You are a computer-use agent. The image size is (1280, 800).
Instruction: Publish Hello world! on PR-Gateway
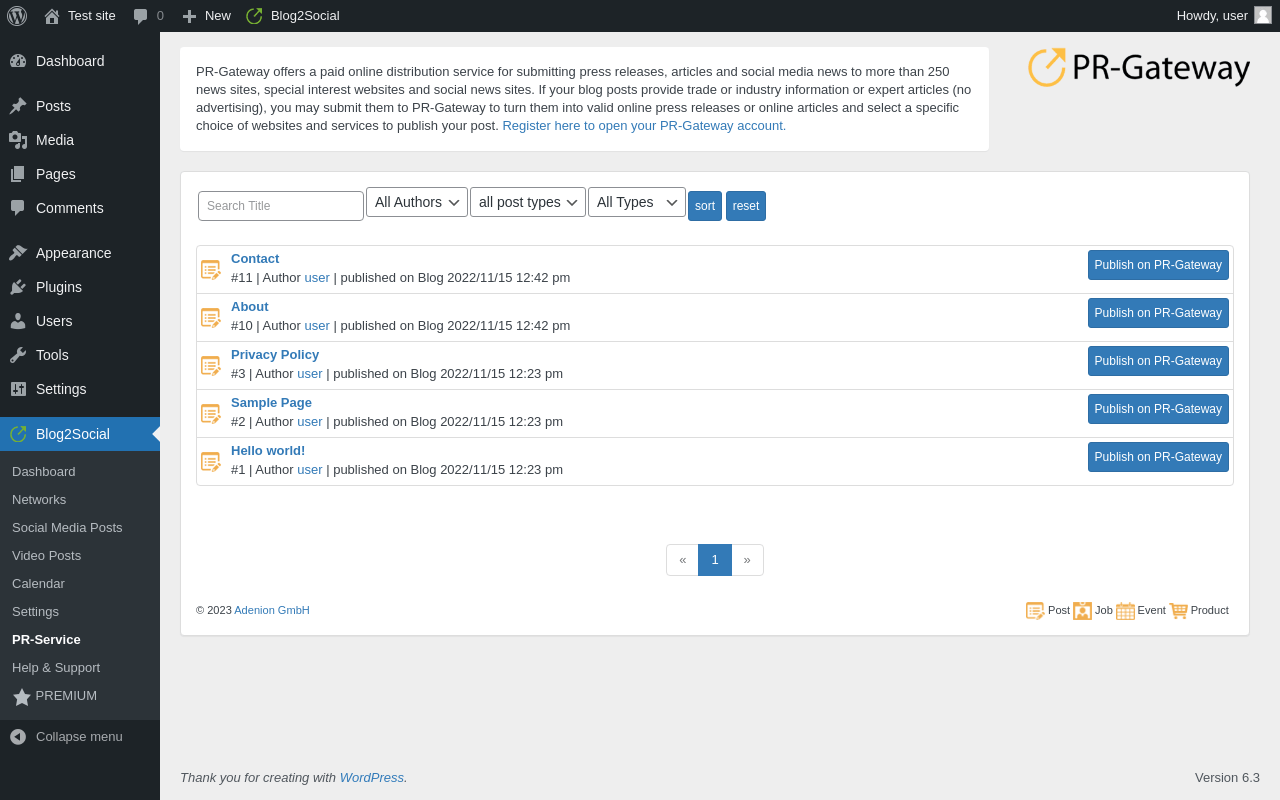[1158, 457]
